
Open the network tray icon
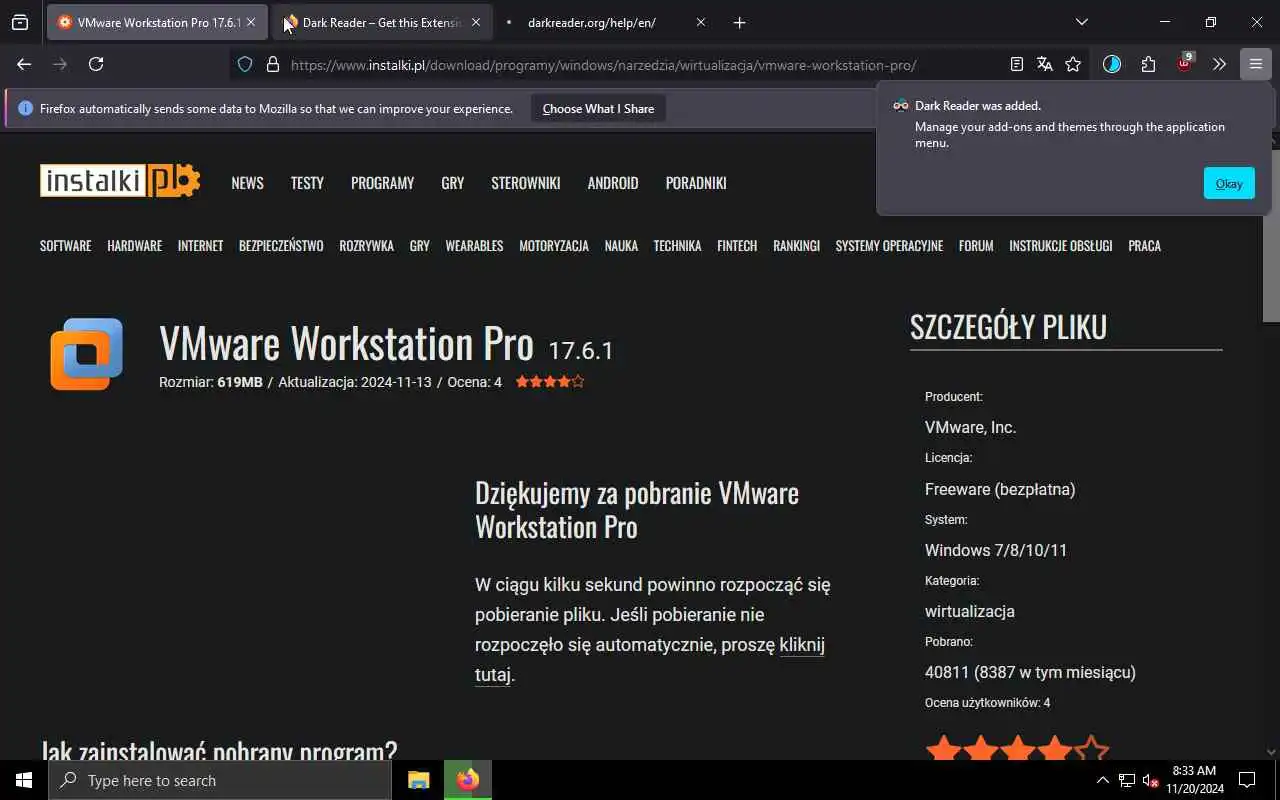[x=1127, y=780]
